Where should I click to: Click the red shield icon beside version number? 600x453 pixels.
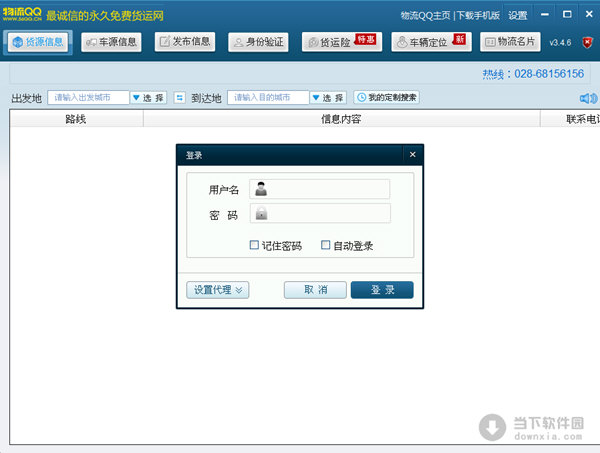pyautogui.click(x=588, y=42)
